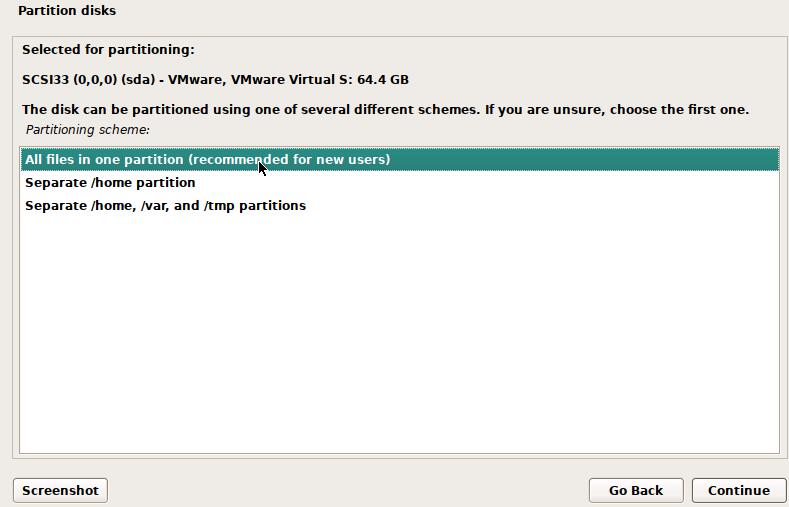Choose Separate /home partition scheme
This screenshot has width=789, height=507.
(x=110, y=183)
